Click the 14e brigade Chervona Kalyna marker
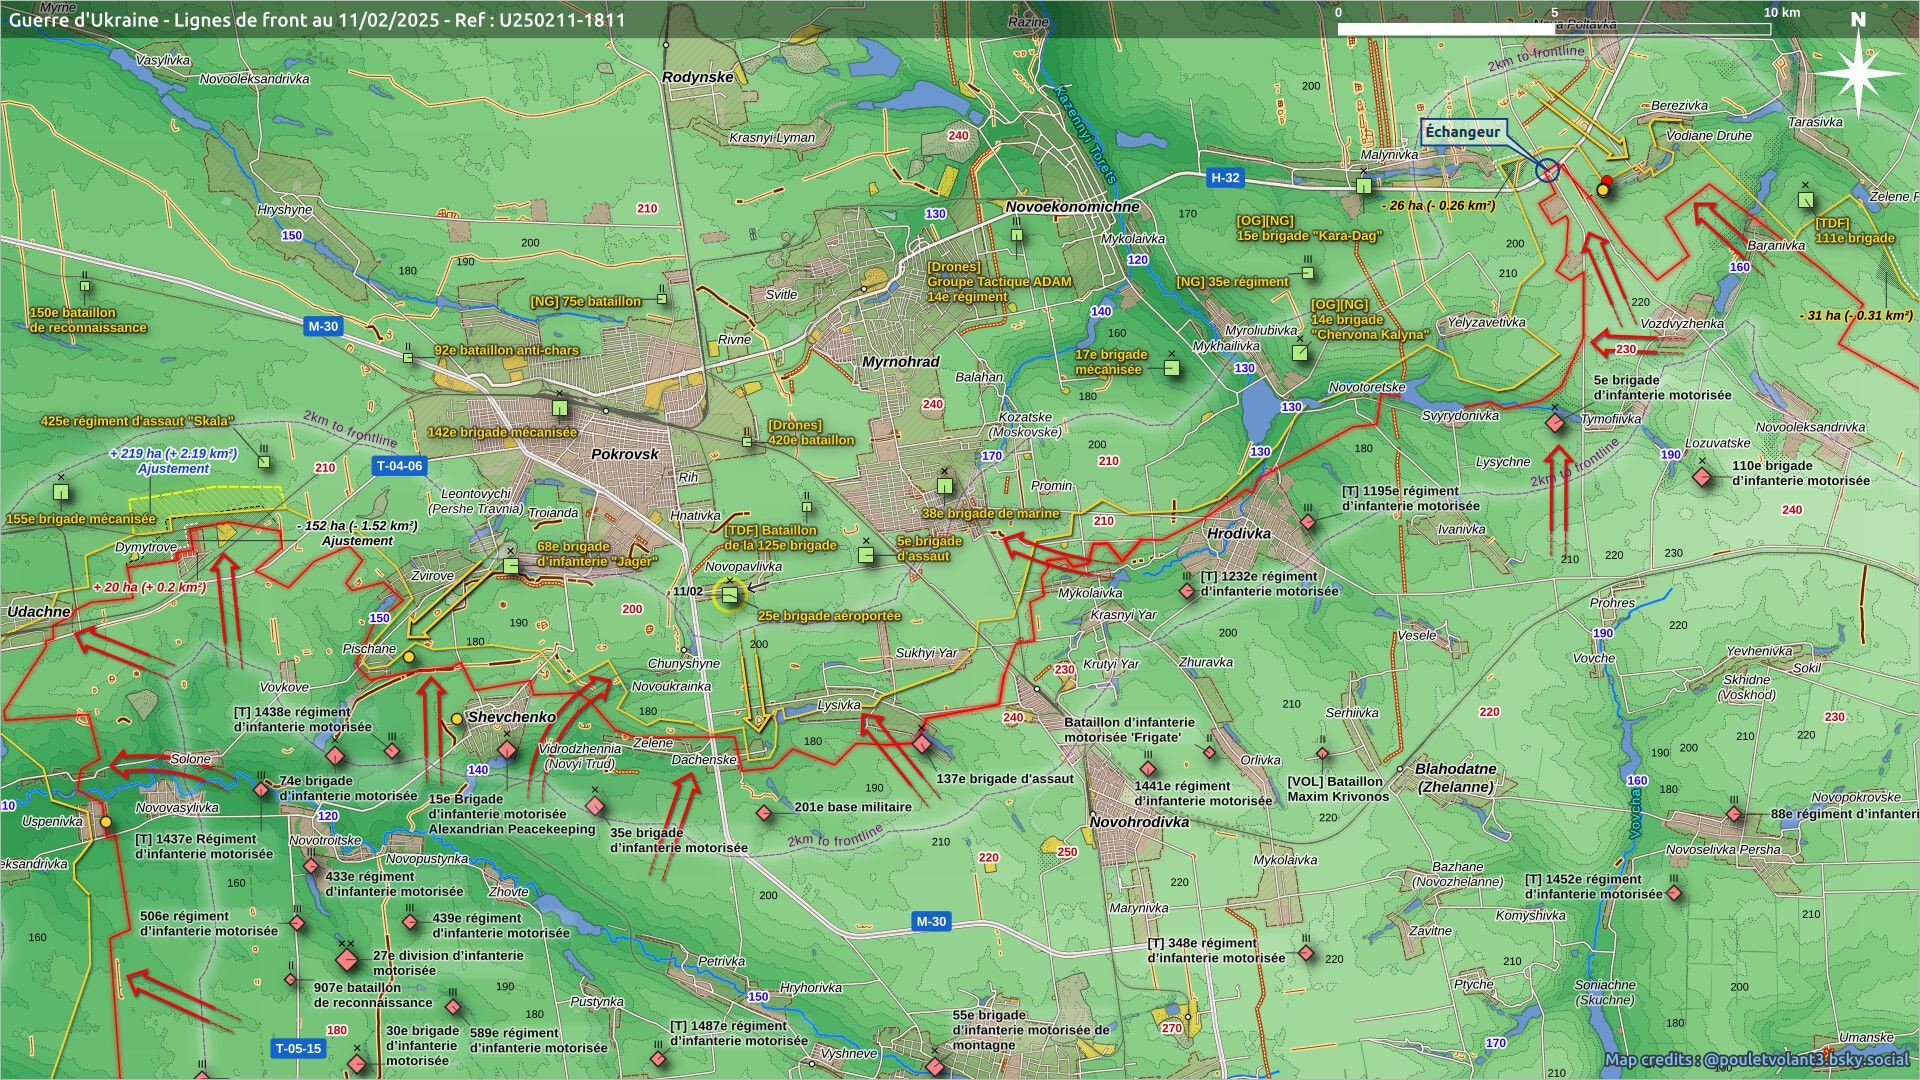 (x=1298, y=352)
